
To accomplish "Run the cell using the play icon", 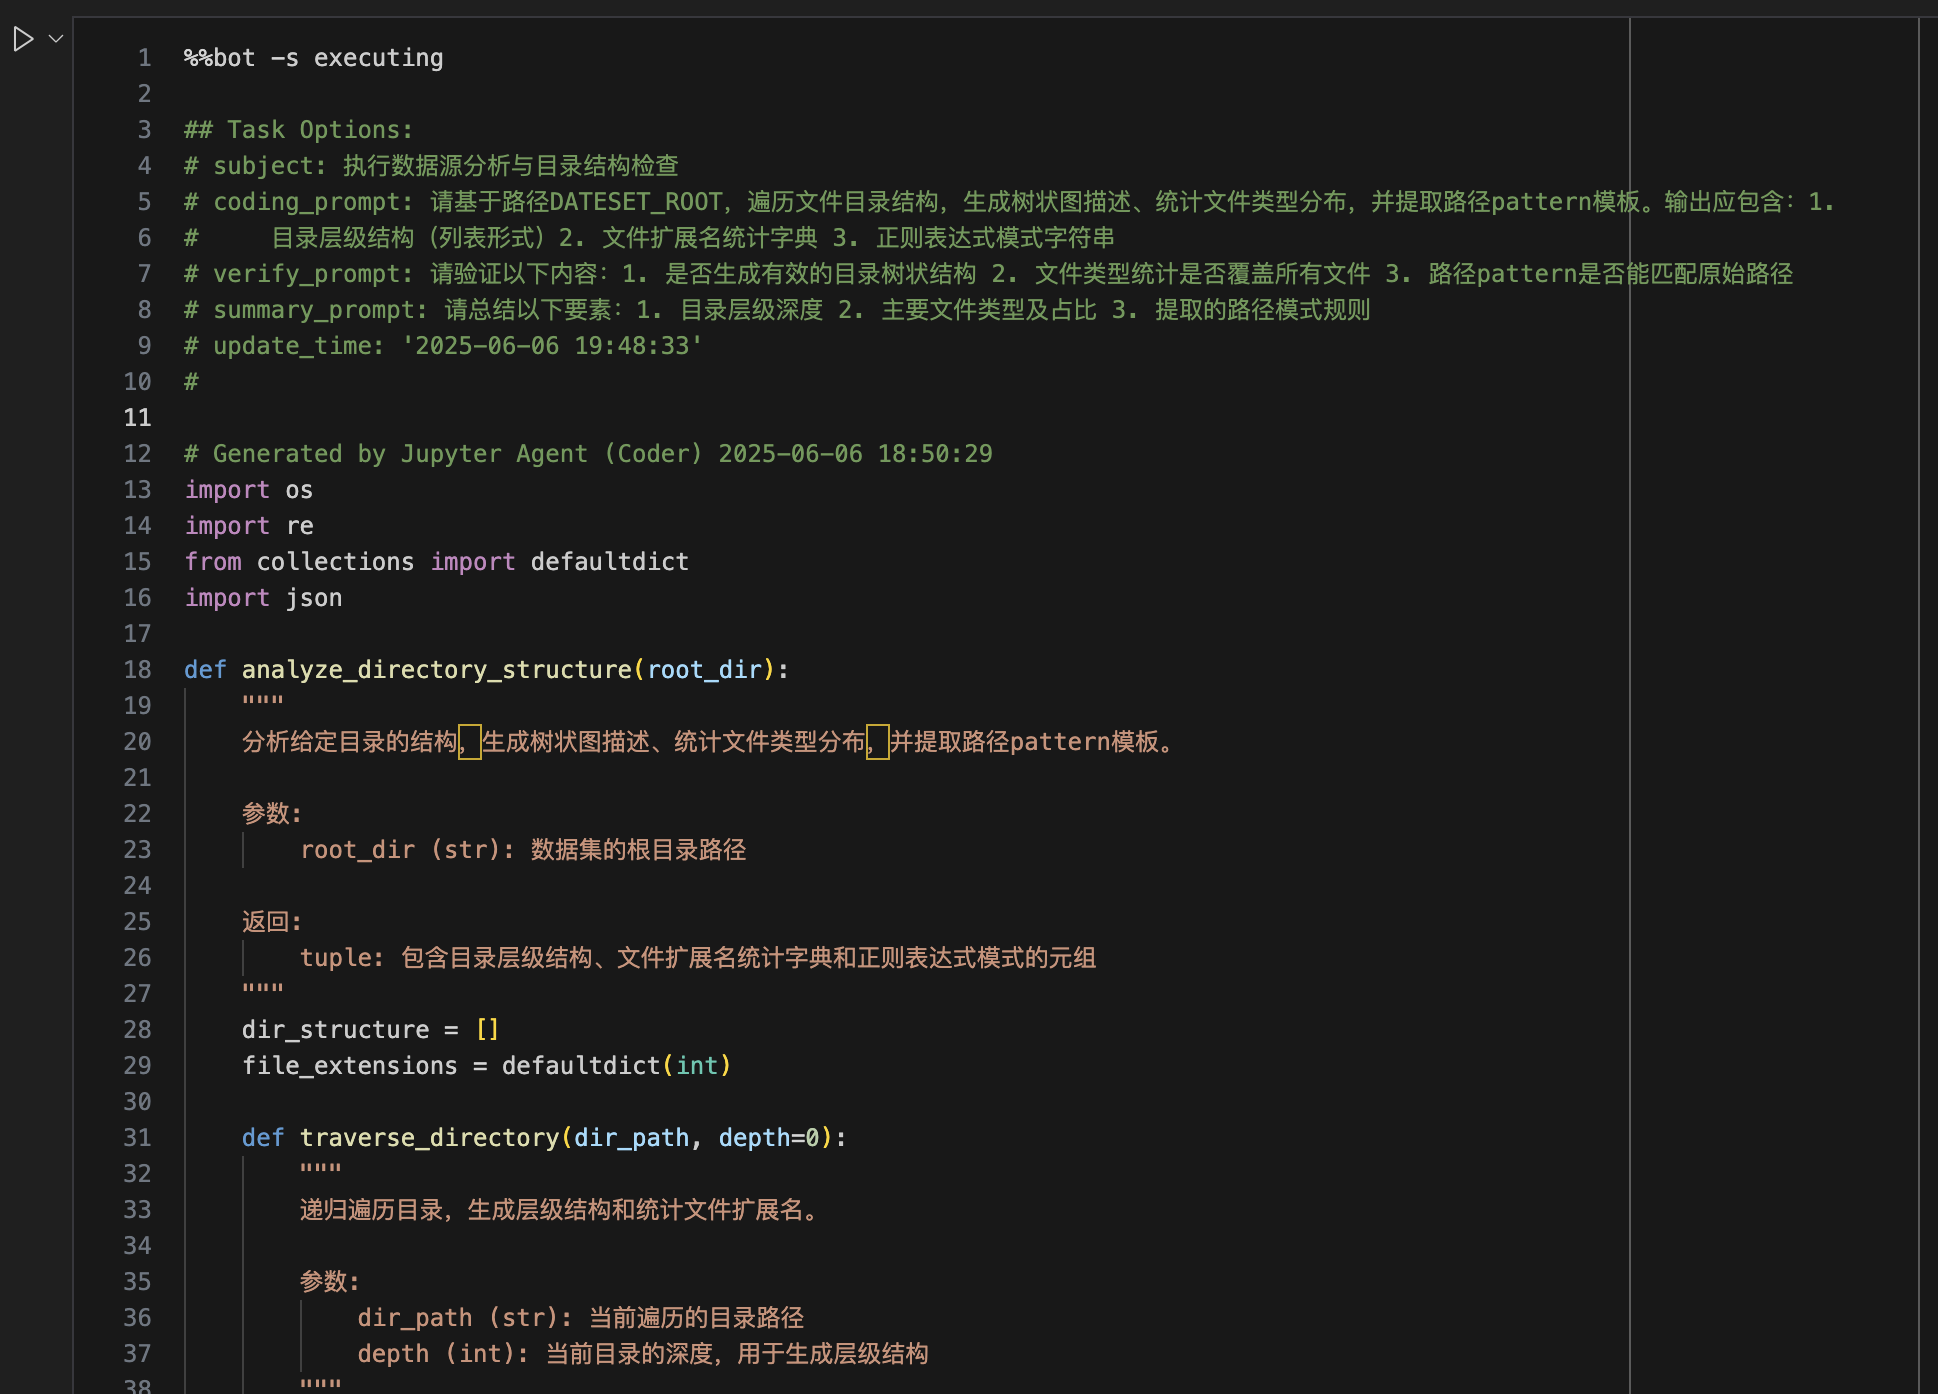I will click(22, 38).
